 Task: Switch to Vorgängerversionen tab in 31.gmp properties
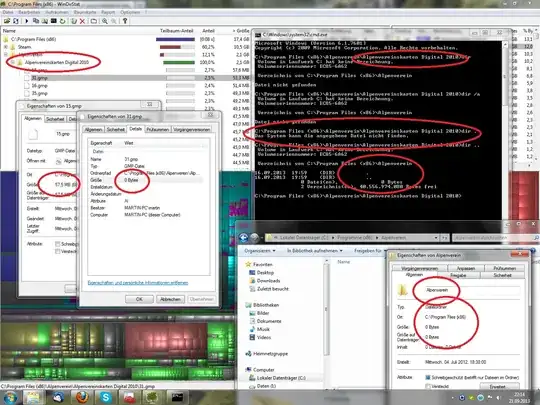coord(191,129)
